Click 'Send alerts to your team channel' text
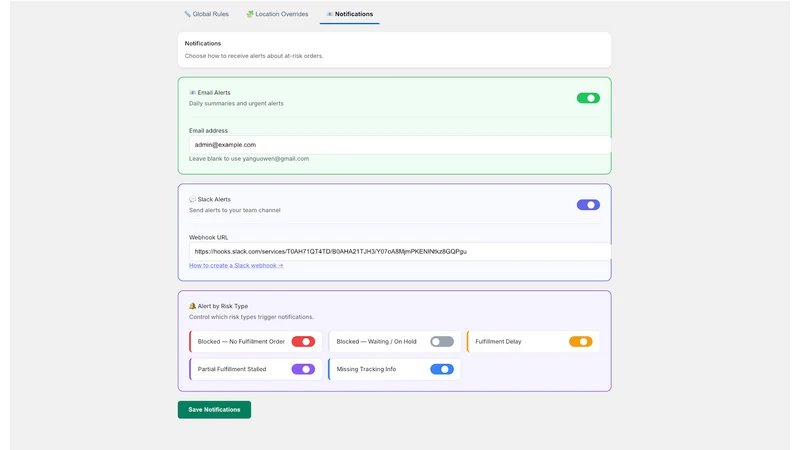This screenshot has height=450, width=800. click(x=235, y=210)
